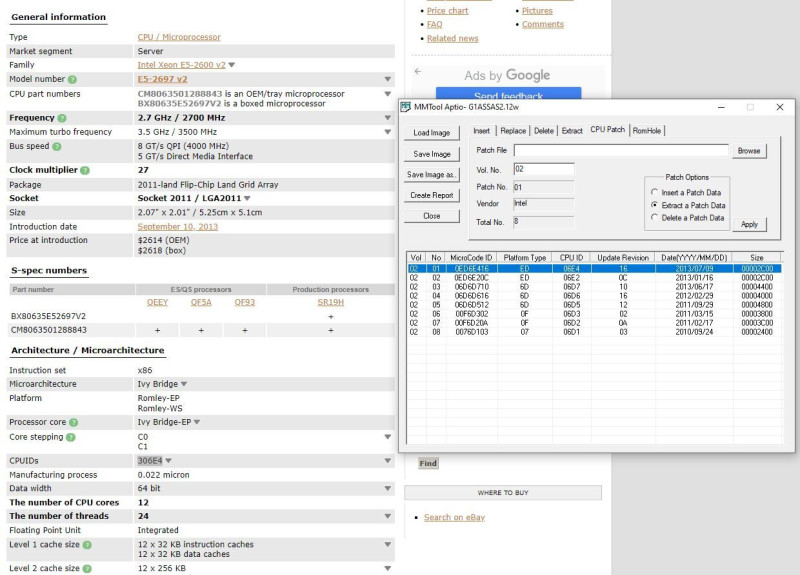Expand the Model number row arrow

388,79
